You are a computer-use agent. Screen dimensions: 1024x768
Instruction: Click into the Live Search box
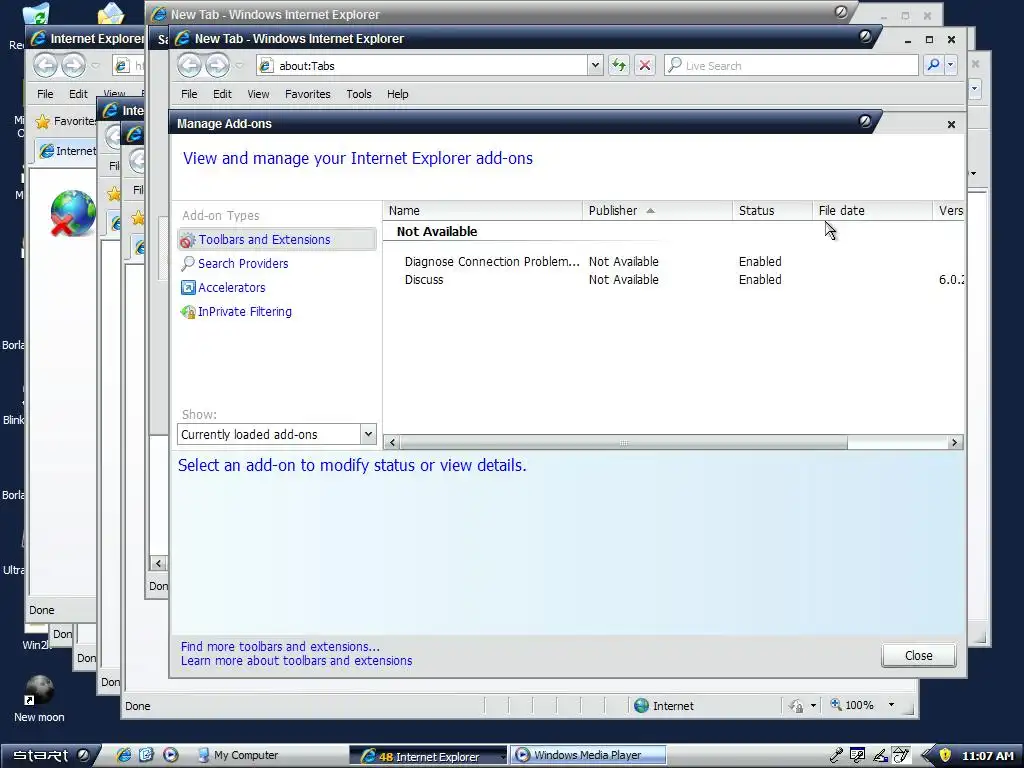792,65
